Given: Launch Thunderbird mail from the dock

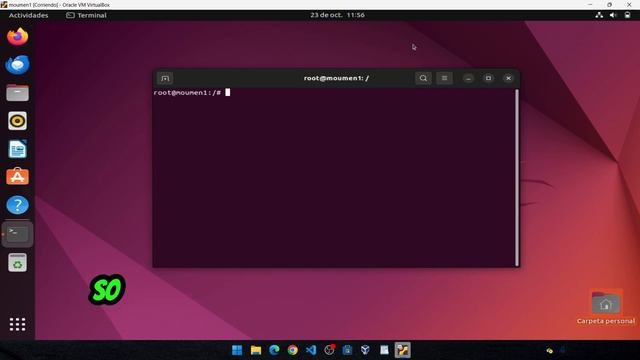Looking at the screenshot, I should coord(17,64).
